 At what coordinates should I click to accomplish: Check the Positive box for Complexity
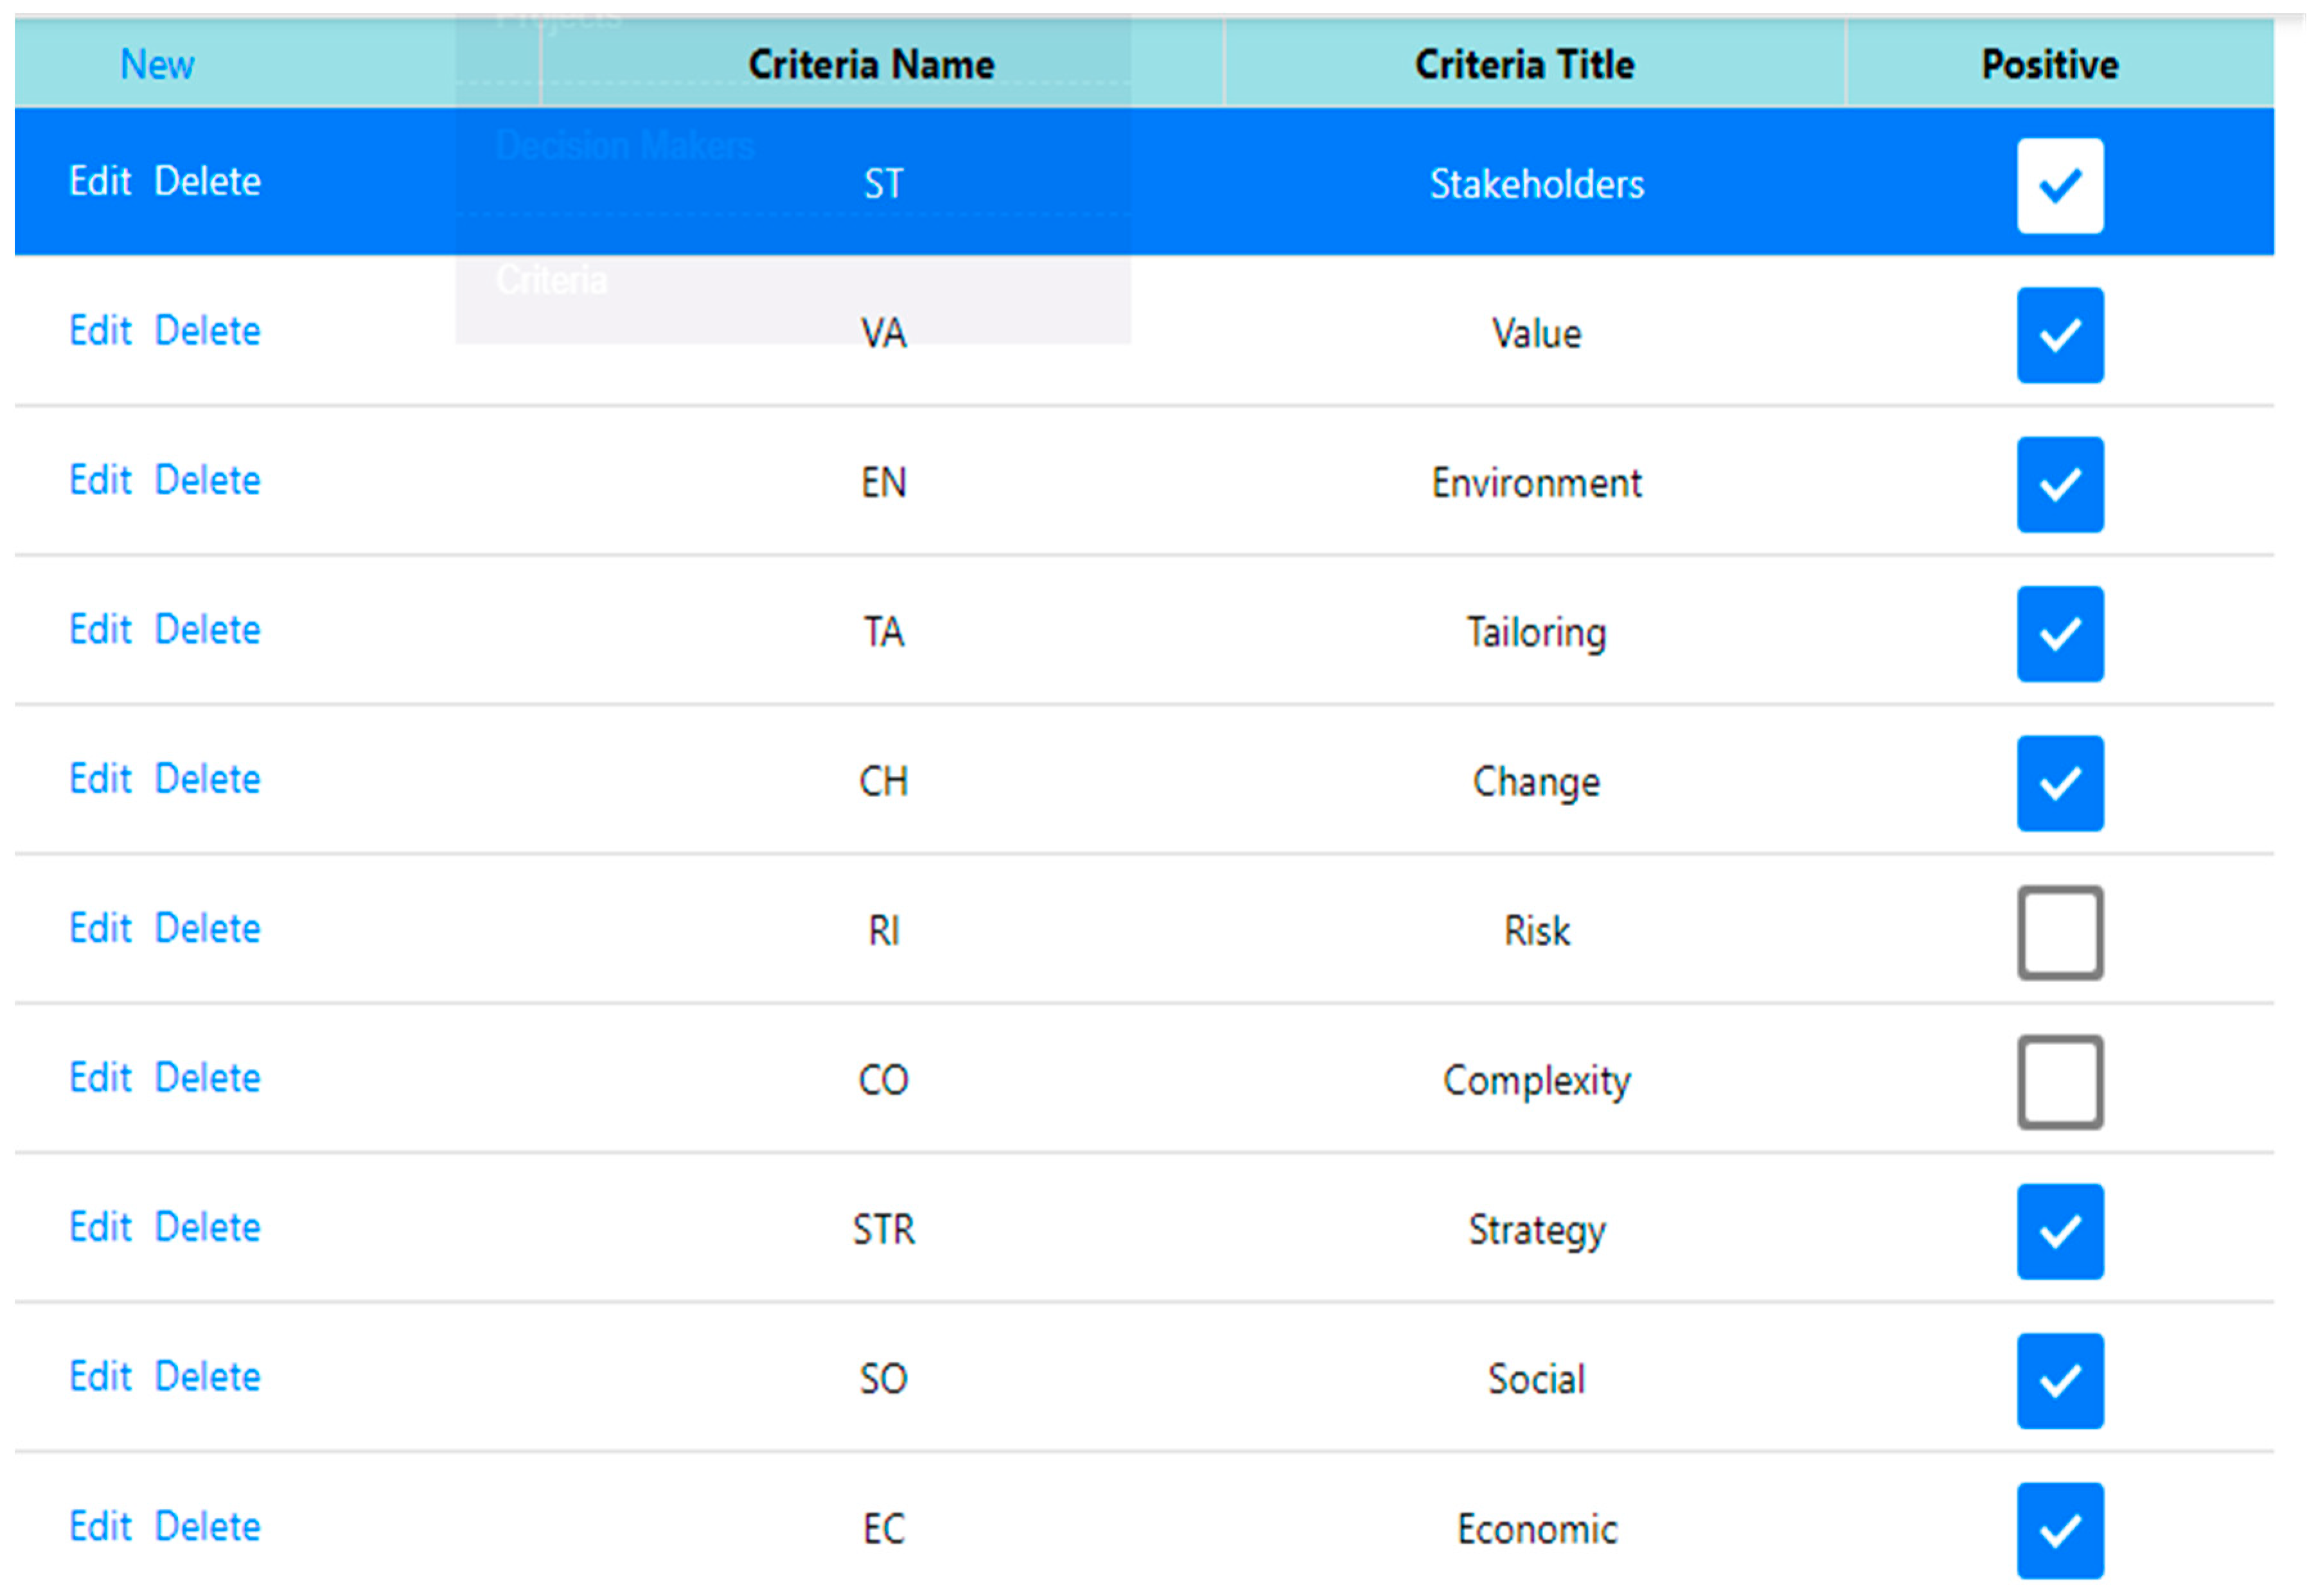2059,1082
